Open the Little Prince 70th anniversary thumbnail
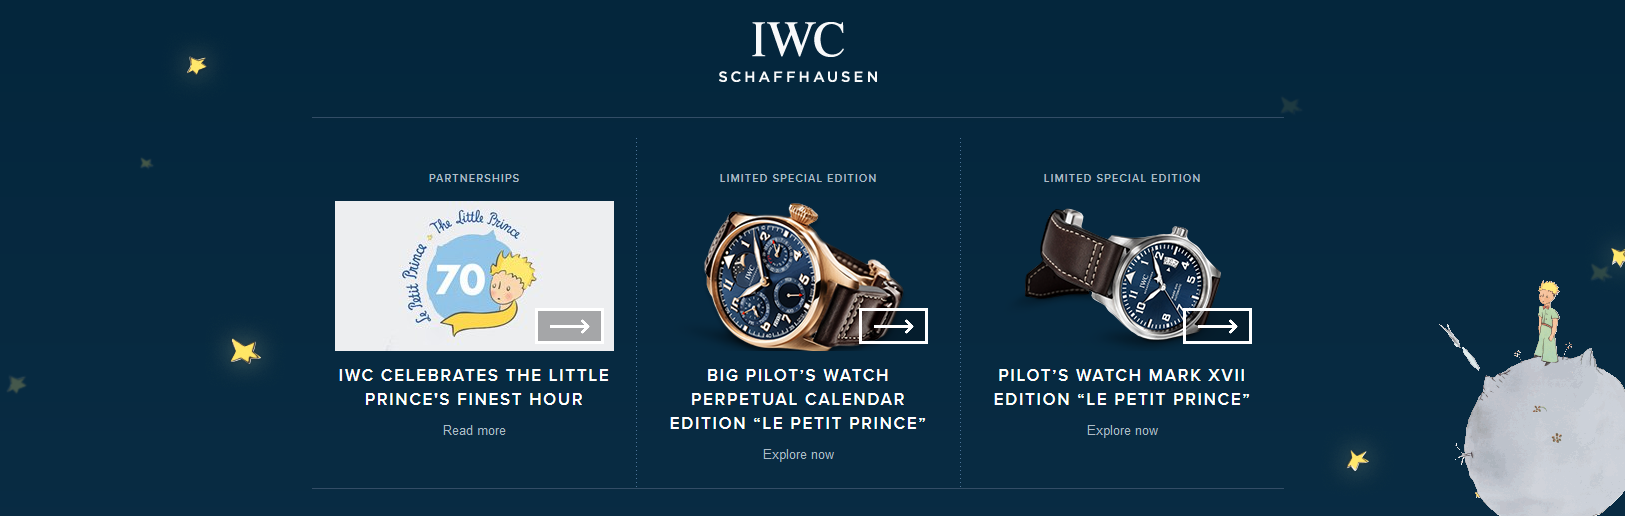The height and width of the screenshot is (516, 1625). [474, 276]
